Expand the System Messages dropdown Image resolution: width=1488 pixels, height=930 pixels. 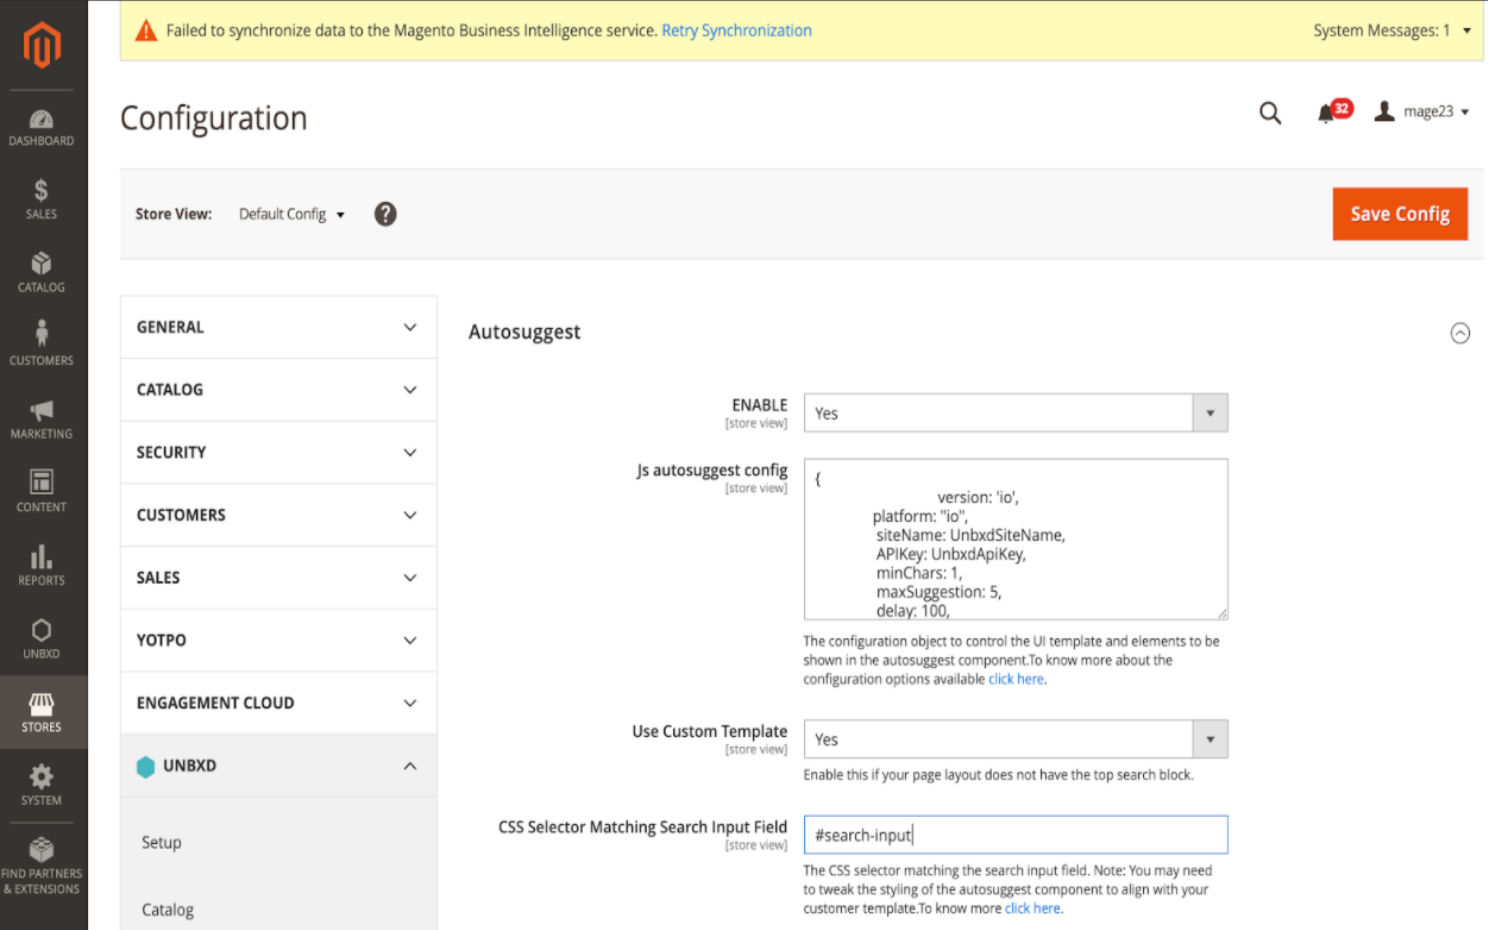click(x=1391, y=31)
